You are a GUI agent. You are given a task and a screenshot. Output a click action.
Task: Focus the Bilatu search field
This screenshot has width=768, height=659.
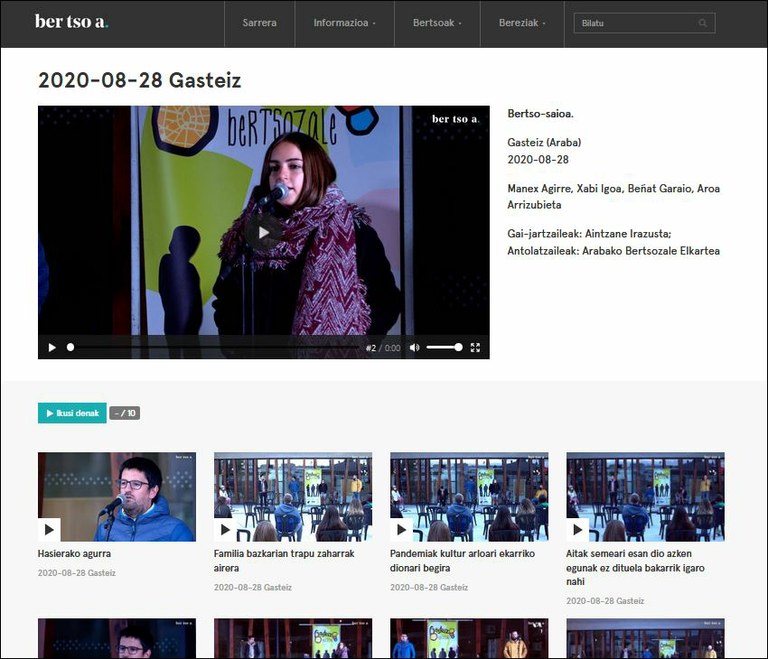[644, 23]
